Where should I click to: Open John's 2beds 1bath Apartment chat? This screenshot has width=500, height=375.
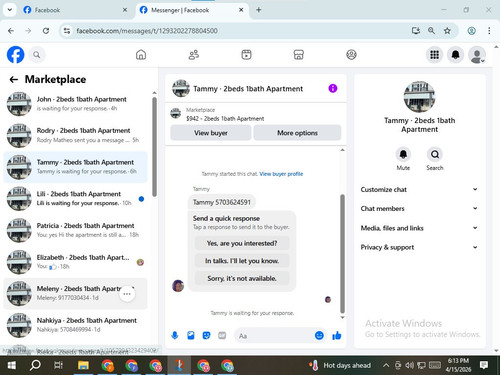click(x=75, y=104)
